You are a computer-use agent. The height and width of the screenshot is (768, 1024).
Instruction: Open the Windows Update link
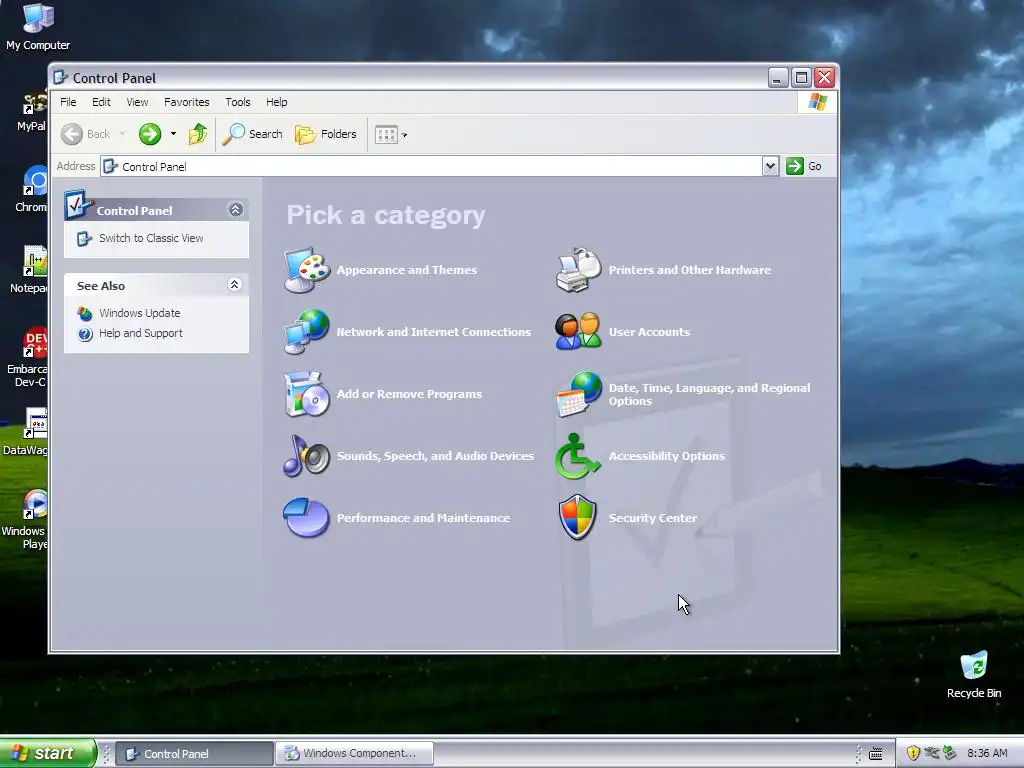tap(140, 313)
